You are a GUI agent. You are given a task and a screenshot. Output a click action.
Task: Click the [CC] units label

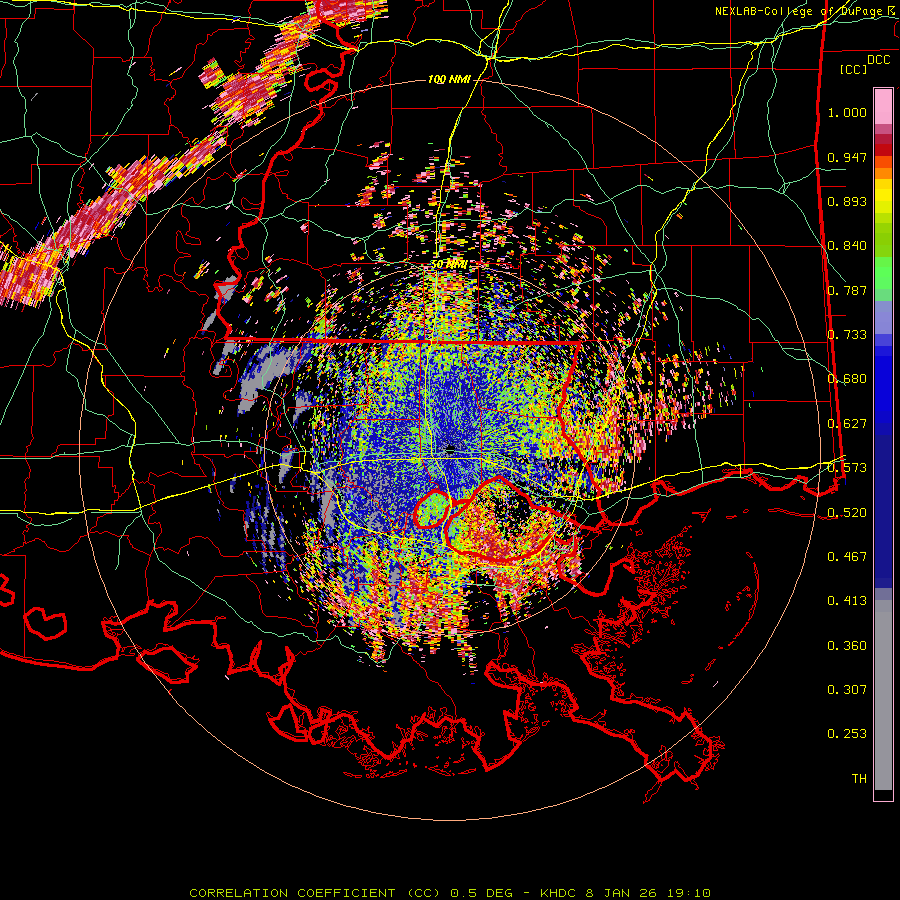click(854, 69)
